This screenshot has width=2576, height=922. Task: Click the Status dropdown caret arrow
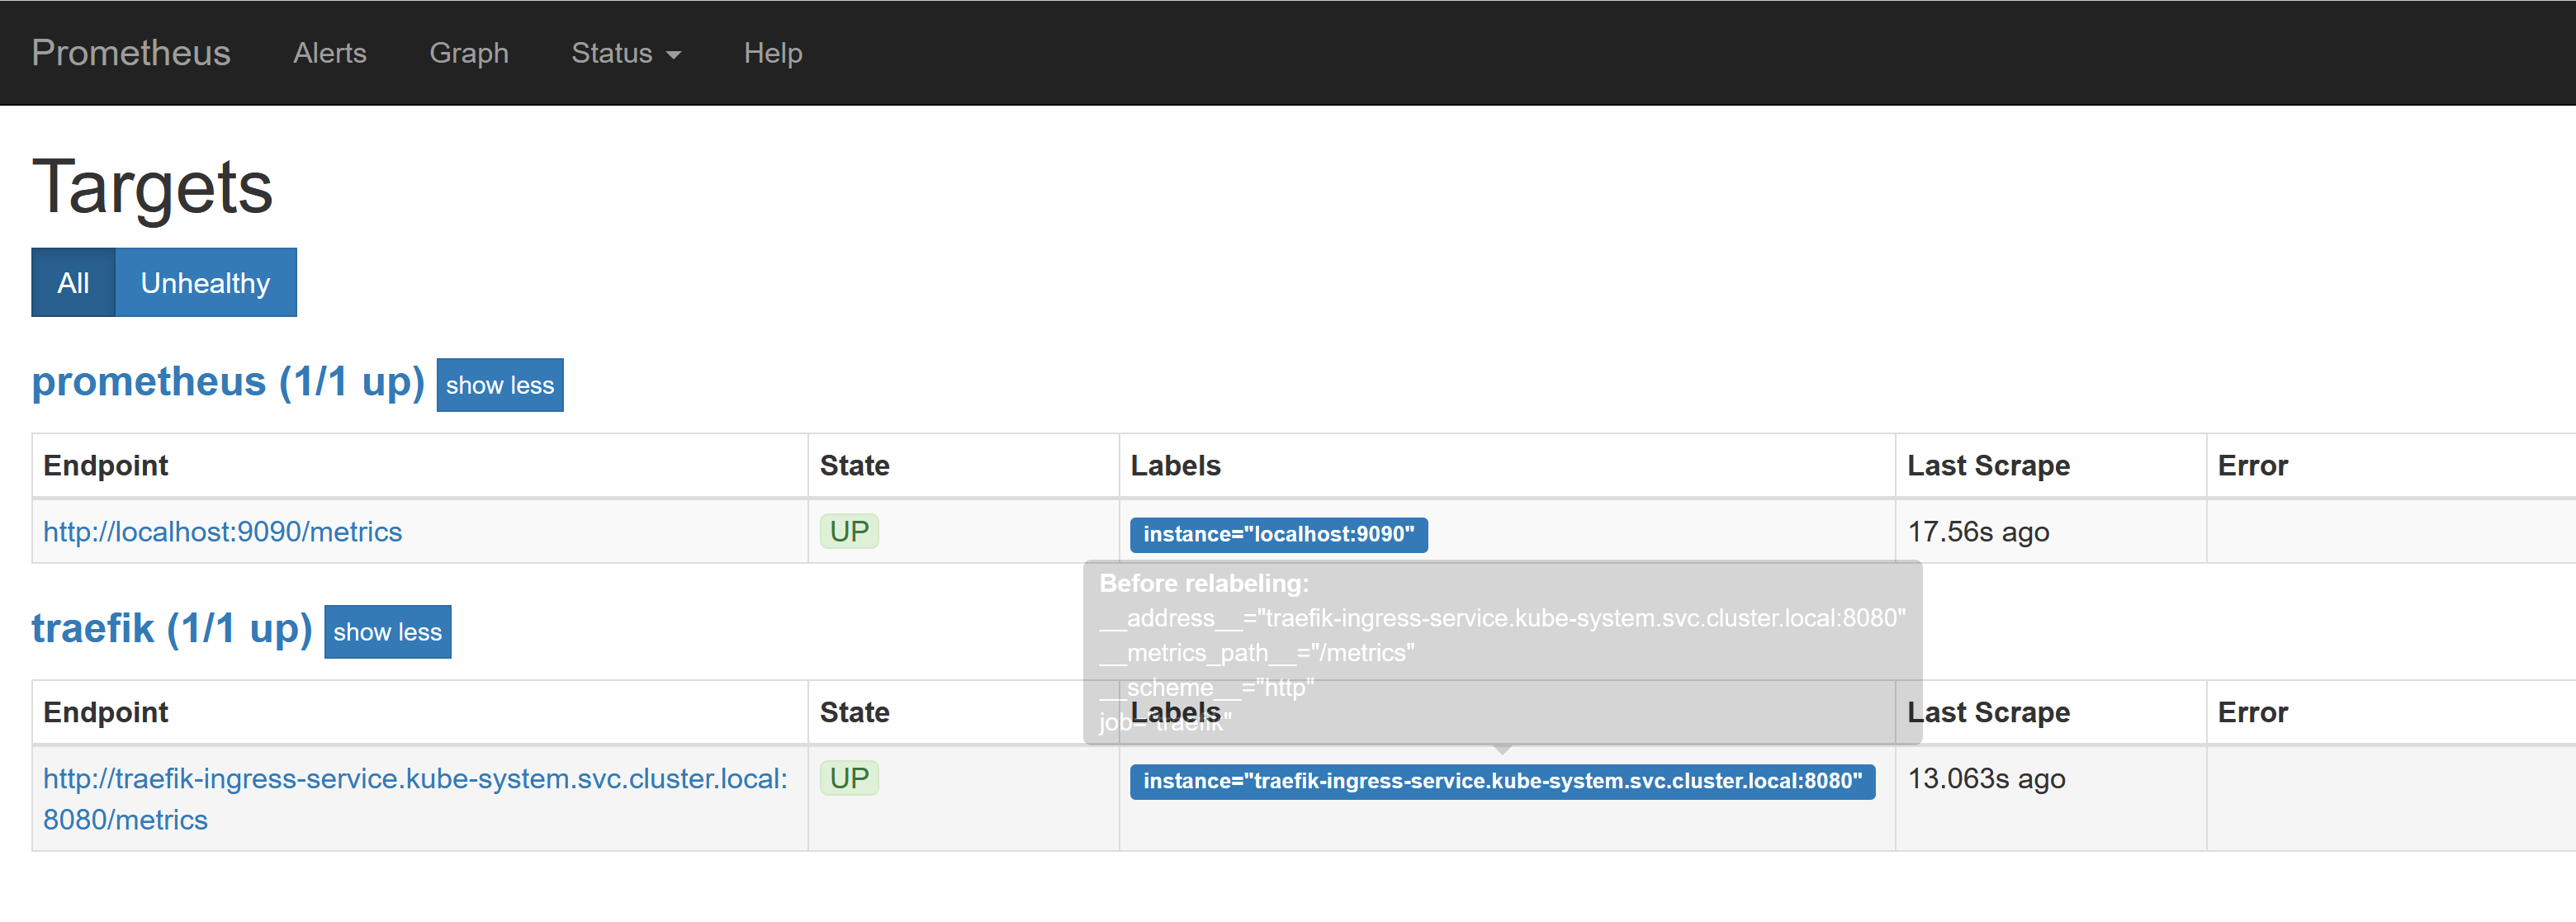[x=673, y=55]
